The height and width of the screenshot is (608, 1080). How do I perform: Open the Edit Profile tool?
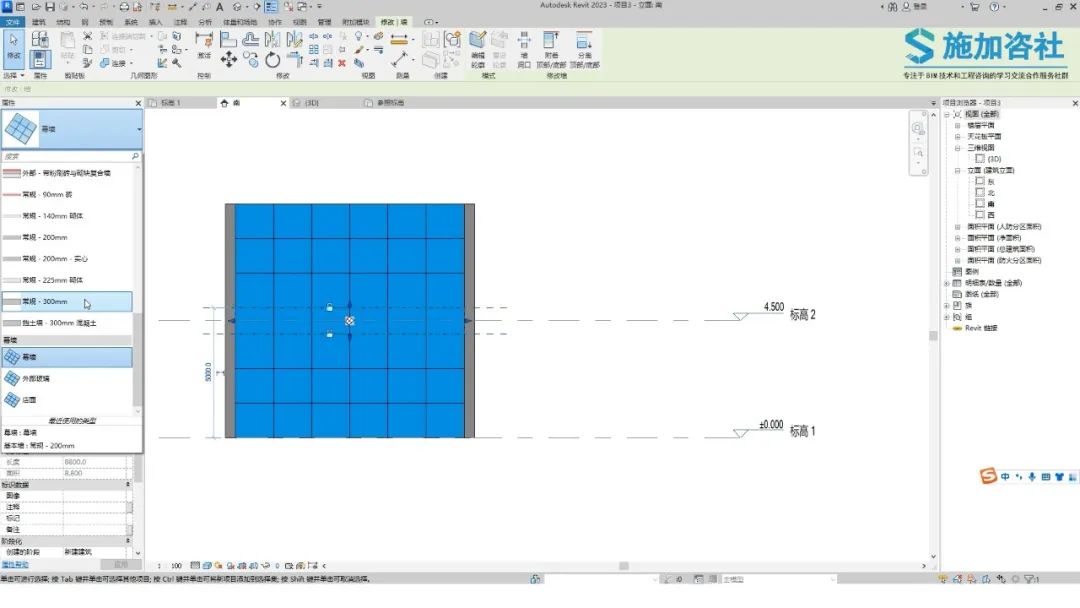(477, 48)
